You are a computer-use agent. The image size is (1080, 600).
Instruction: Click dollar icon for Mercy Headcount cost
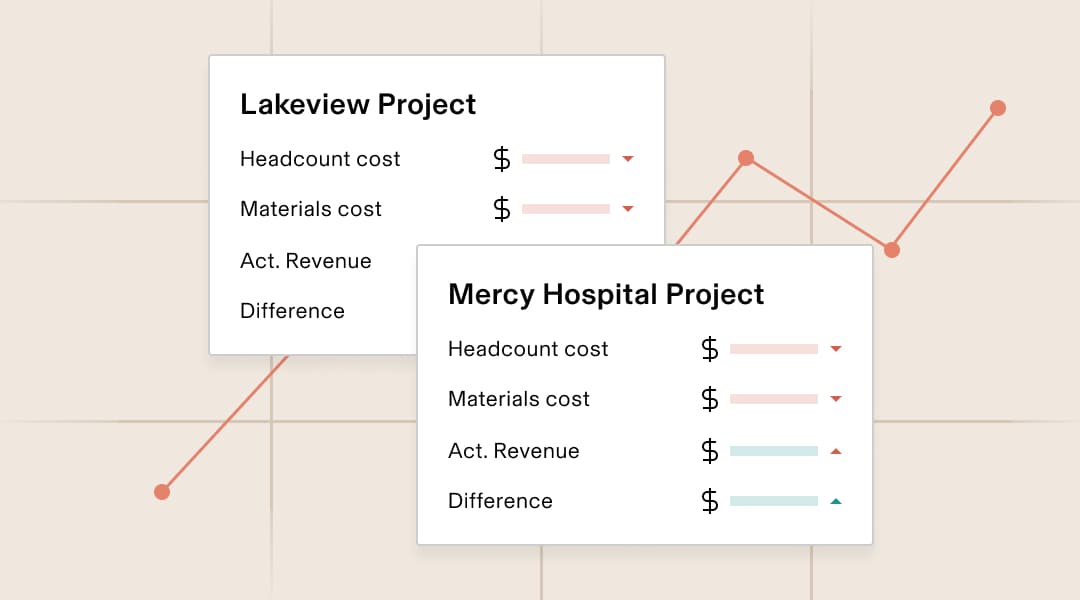pyautogui.click(x=710, y=349)
